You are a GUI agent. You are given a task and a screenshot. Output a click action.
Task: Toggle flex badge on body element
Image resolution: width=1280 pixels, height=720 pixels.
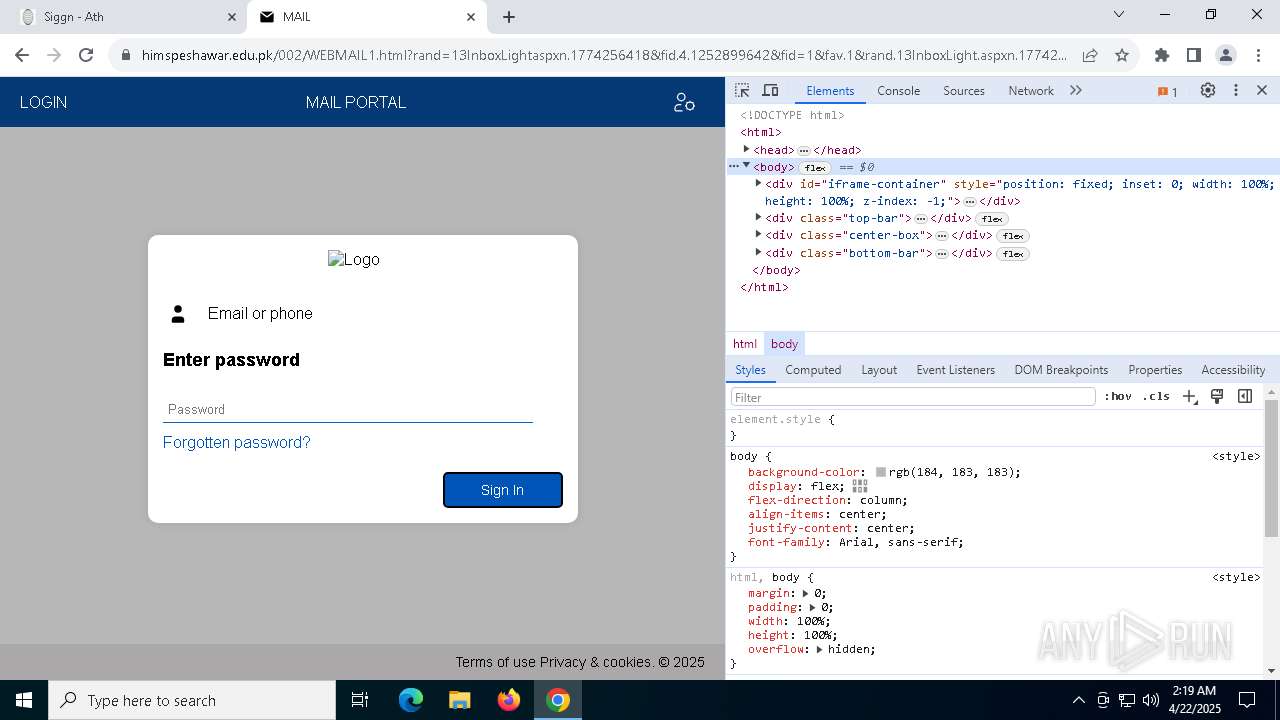pyautogui.click(x=815, y=168)
